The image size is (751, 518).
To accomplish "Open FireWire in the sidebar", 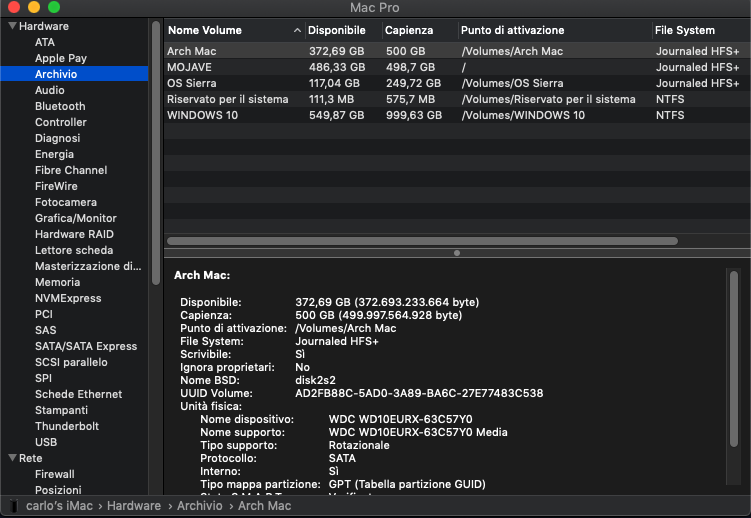I will [56, 186].
